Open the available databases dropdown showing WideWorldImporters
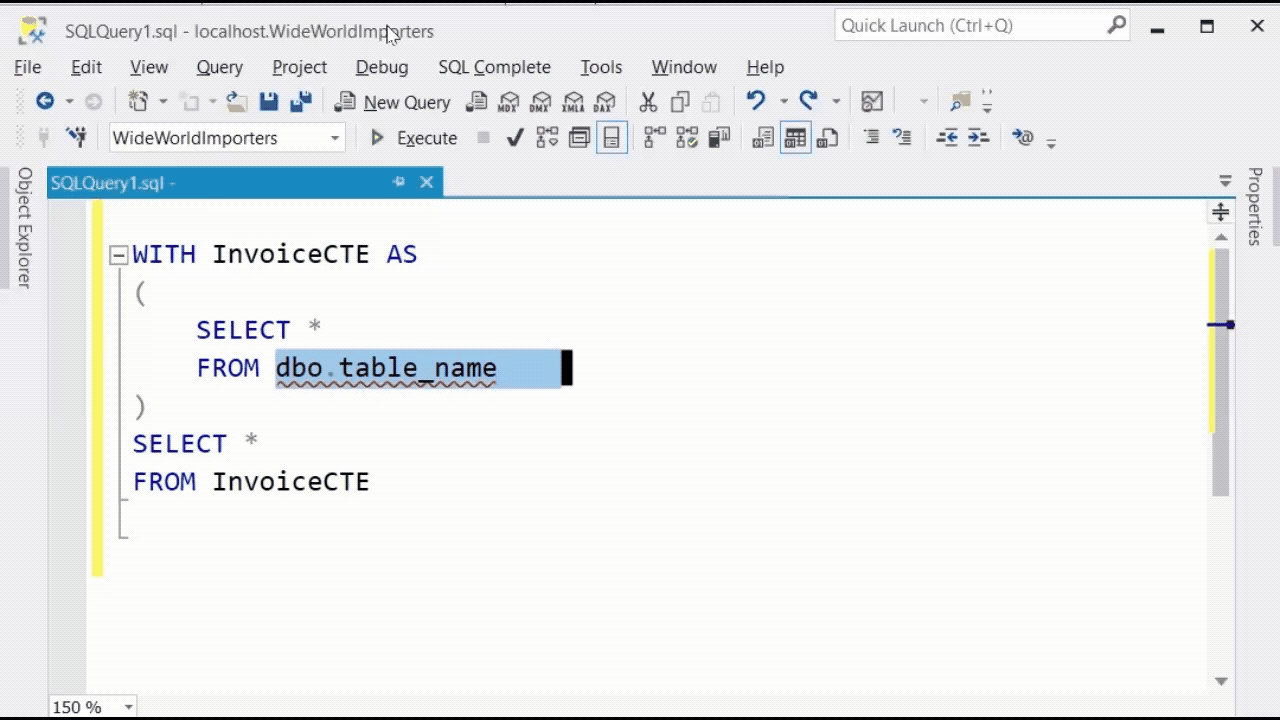Image resolution: width=1280 pixels, height=720 pixels. click(x=335, y=138)
